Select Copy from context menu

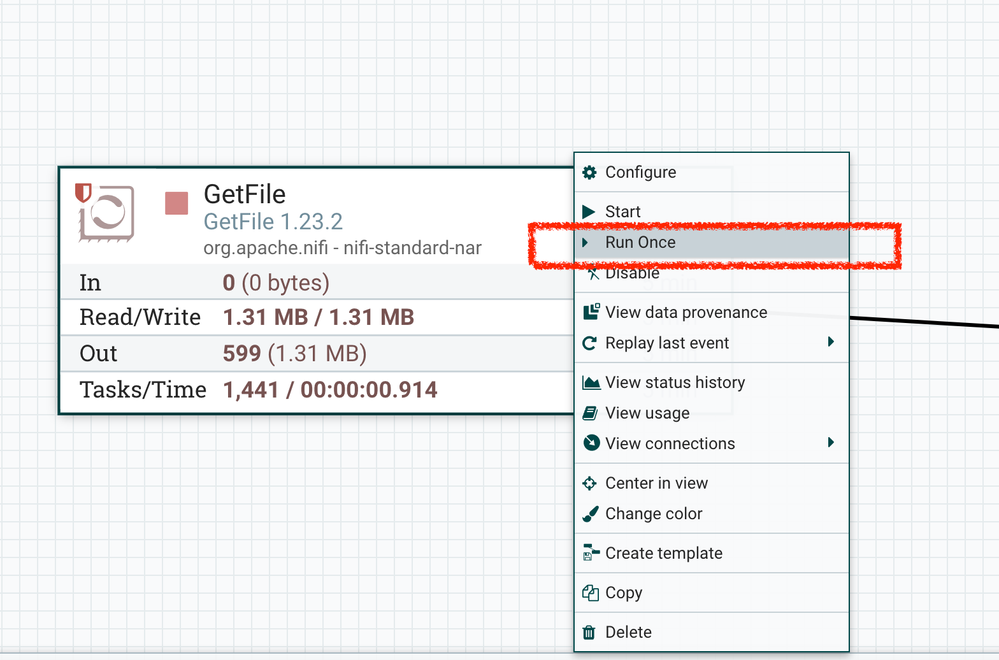click(x=712, y=592)
